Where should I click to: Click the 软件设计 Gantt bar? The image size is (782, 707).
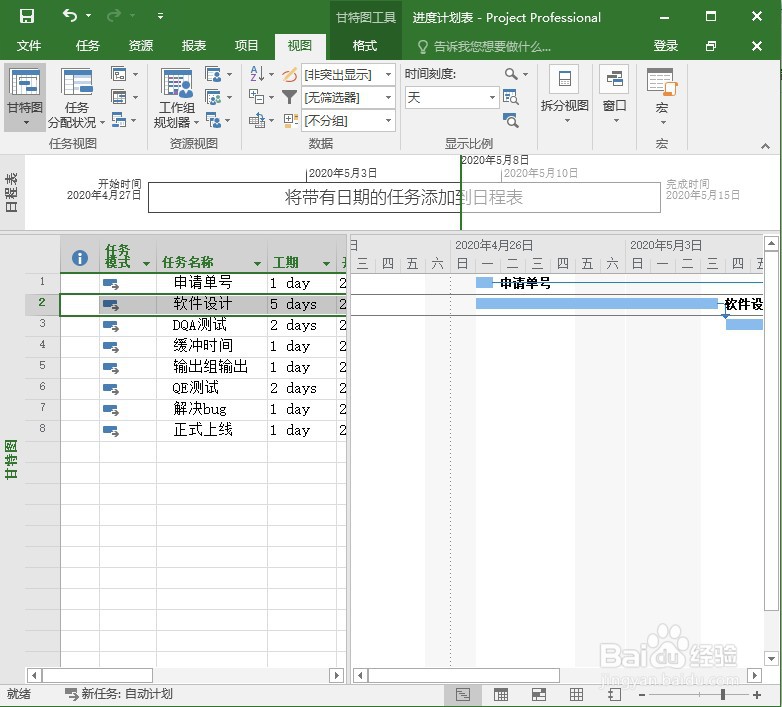[596, 304]
